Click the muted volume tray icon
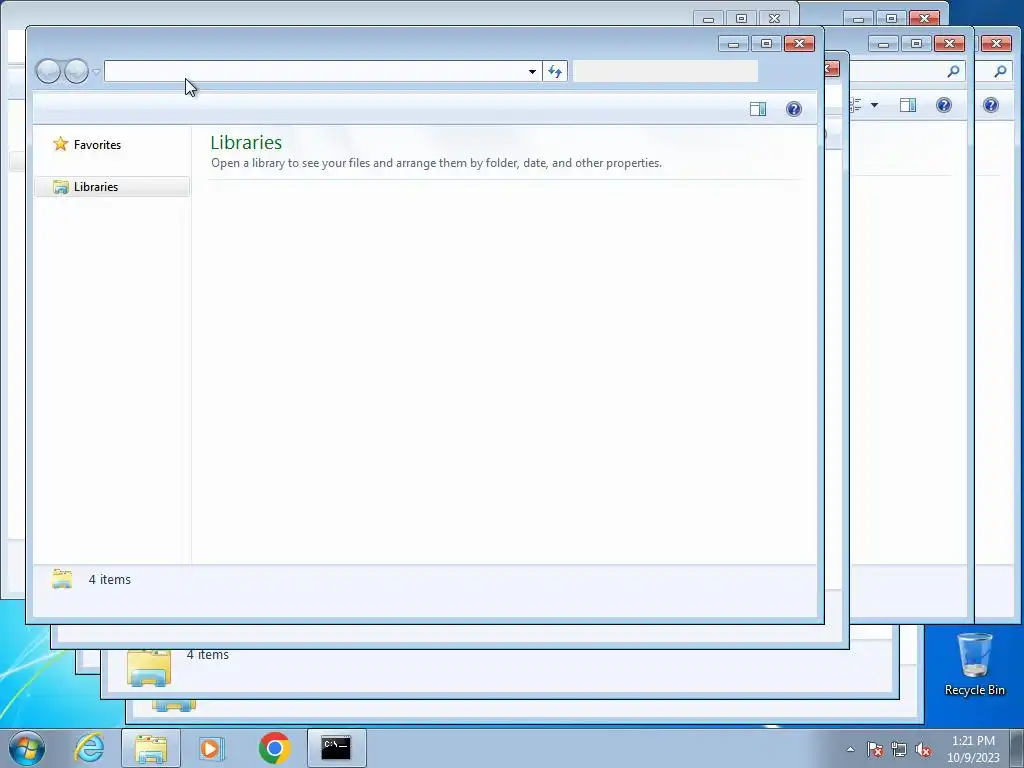1024x768 pixels. (x=923, y=749)
